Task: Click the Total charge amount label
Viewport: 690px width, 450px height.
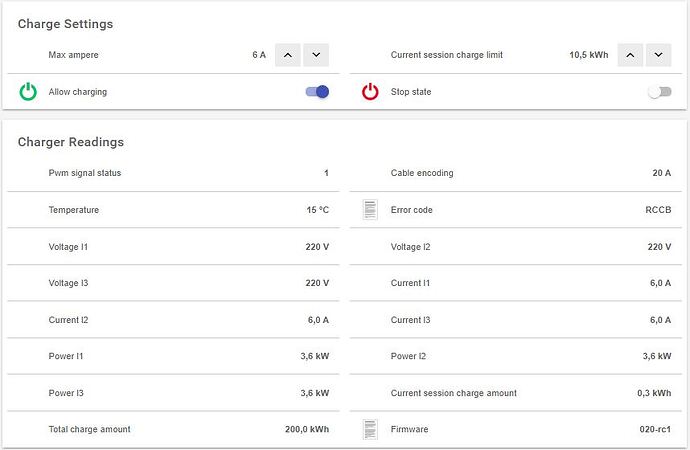Action: (89, 429)
